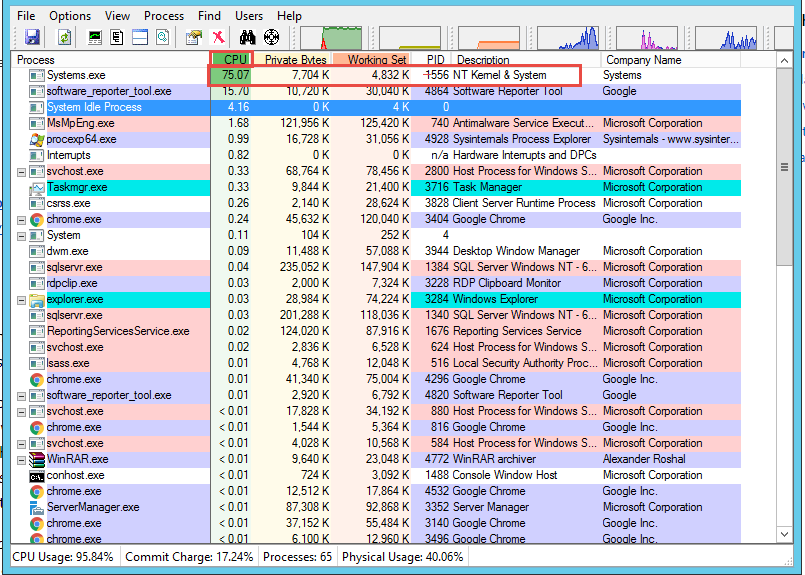This screenshot has height=575, width=805.
Task: Click the View DLLs/Handles toolbar icon
Action: click(x=162, y=37)
